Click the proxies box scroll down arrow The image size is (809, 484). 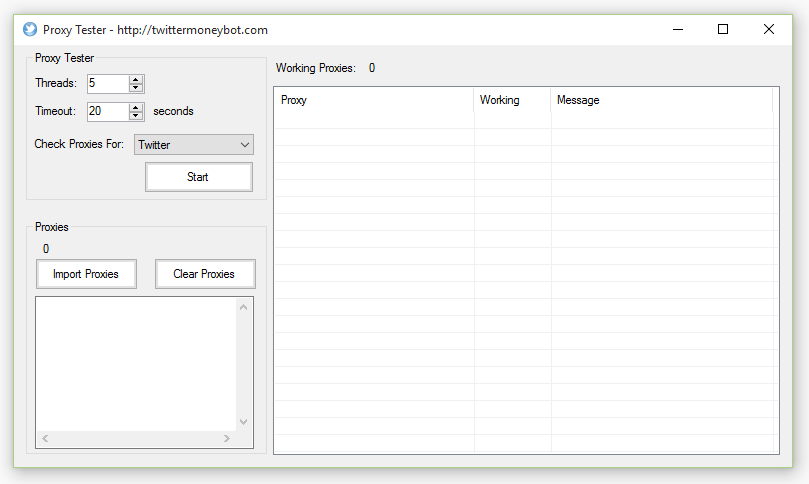244,422
